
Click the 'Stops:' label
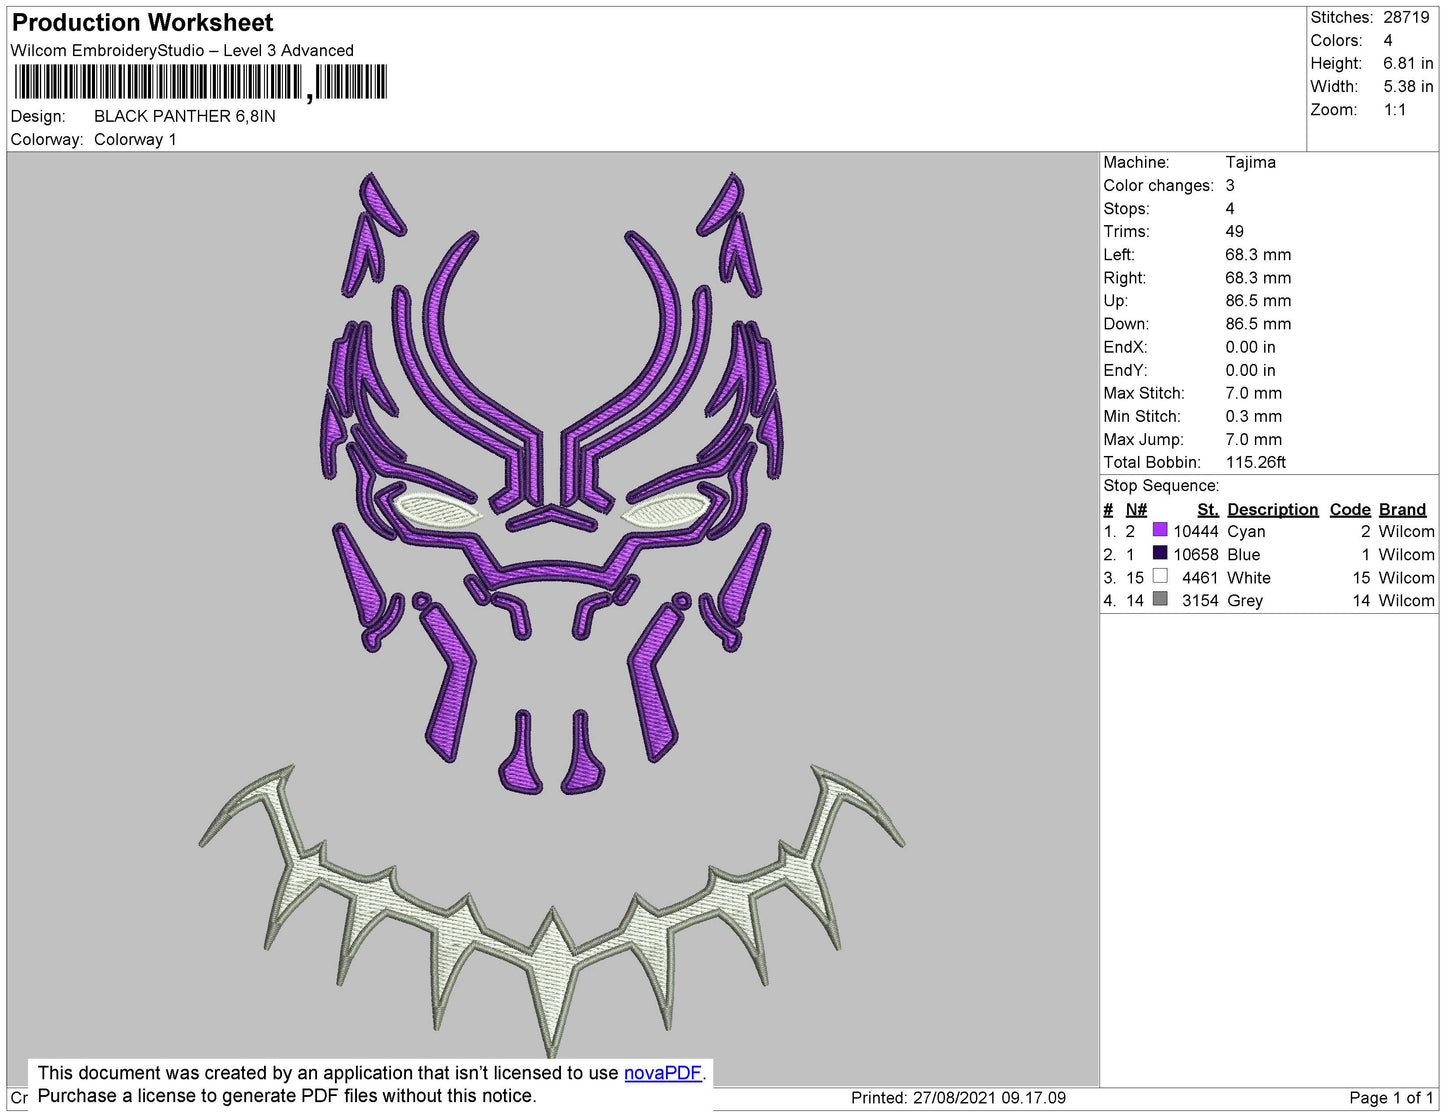(x=1126, y=208)
